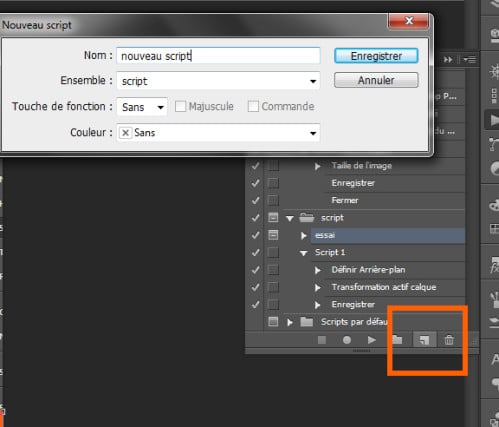Toggle dialog box for Fermer step
Image resolution: width=499 pixels, height=427 pixels.
click(x=273, y=200)
